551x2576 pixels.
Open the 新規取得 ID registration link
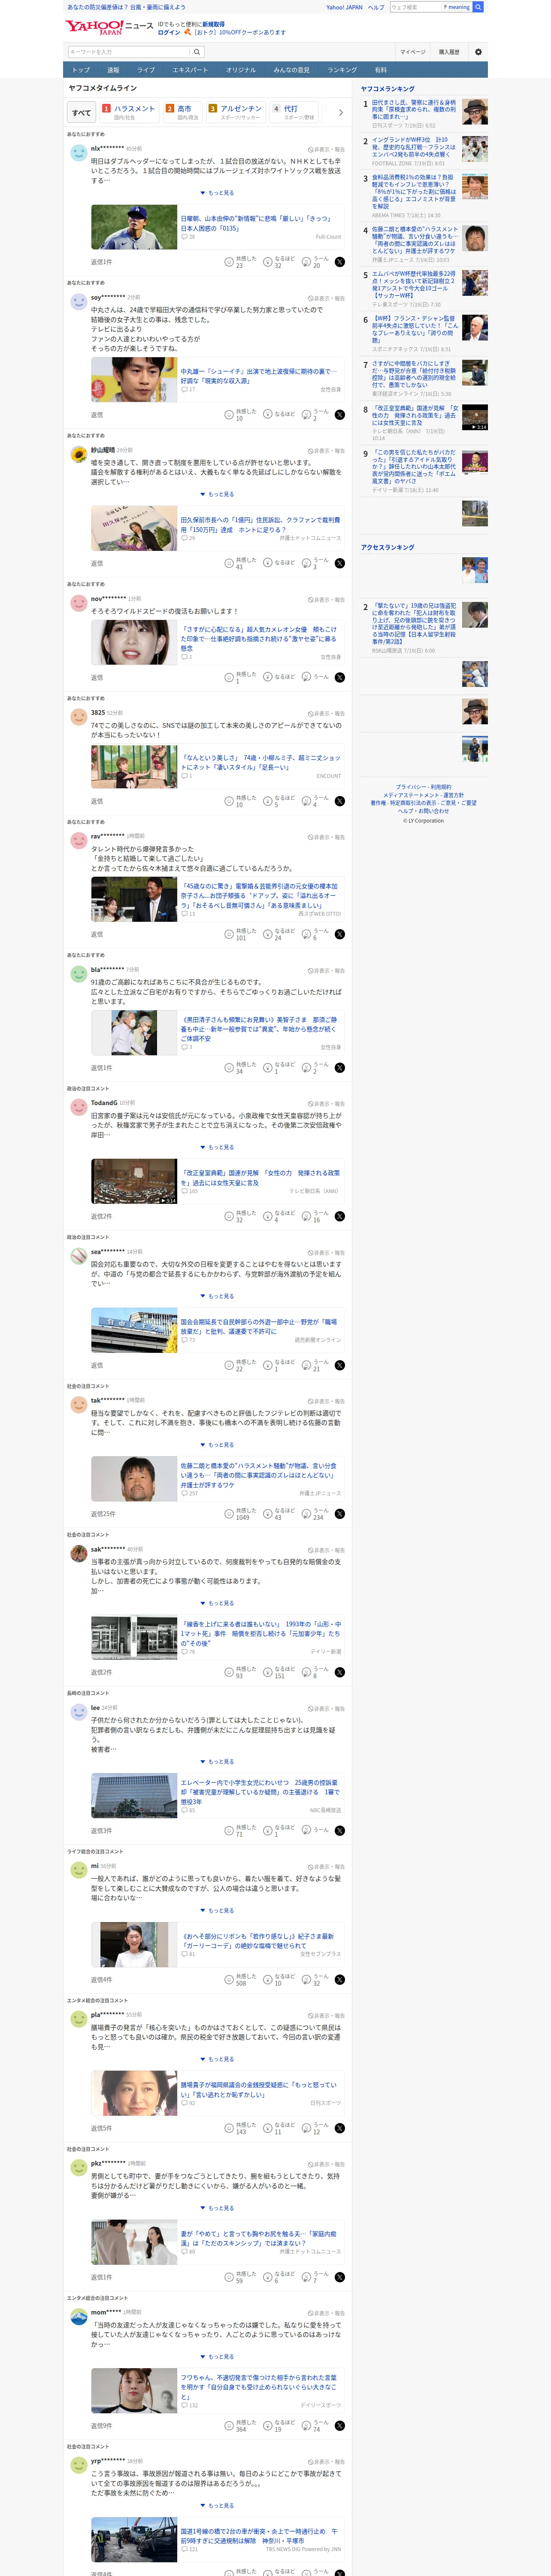213,24
